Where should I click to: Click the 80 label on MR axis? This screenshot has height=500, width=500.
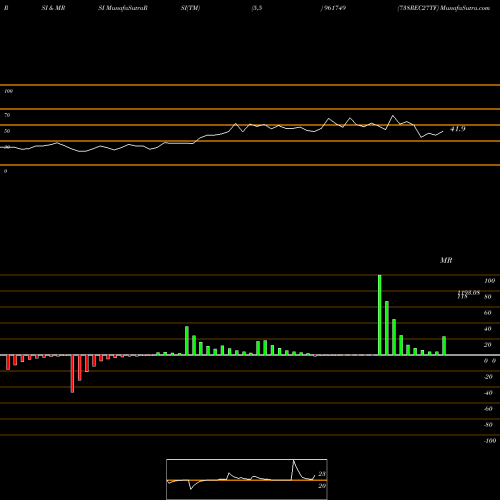click(x=488, y=297)
